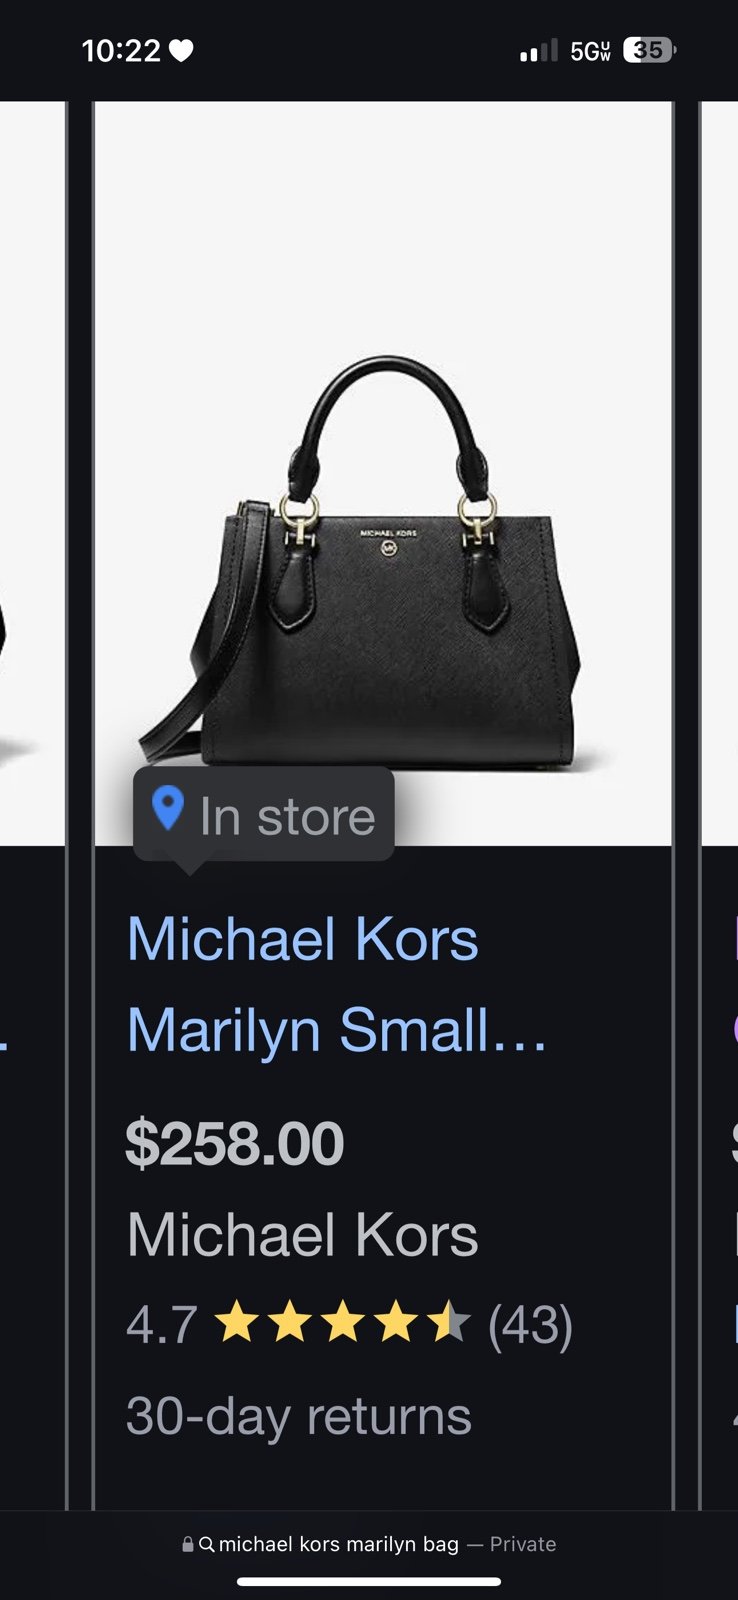
Task: Tap the 5G network indicator
Action: [x=590, y=51]
